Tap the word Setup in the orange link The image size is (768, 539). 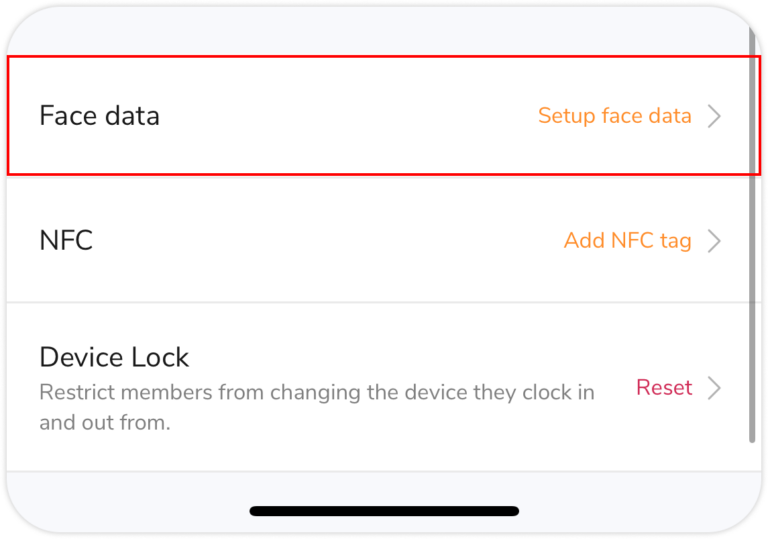[566, 116]
